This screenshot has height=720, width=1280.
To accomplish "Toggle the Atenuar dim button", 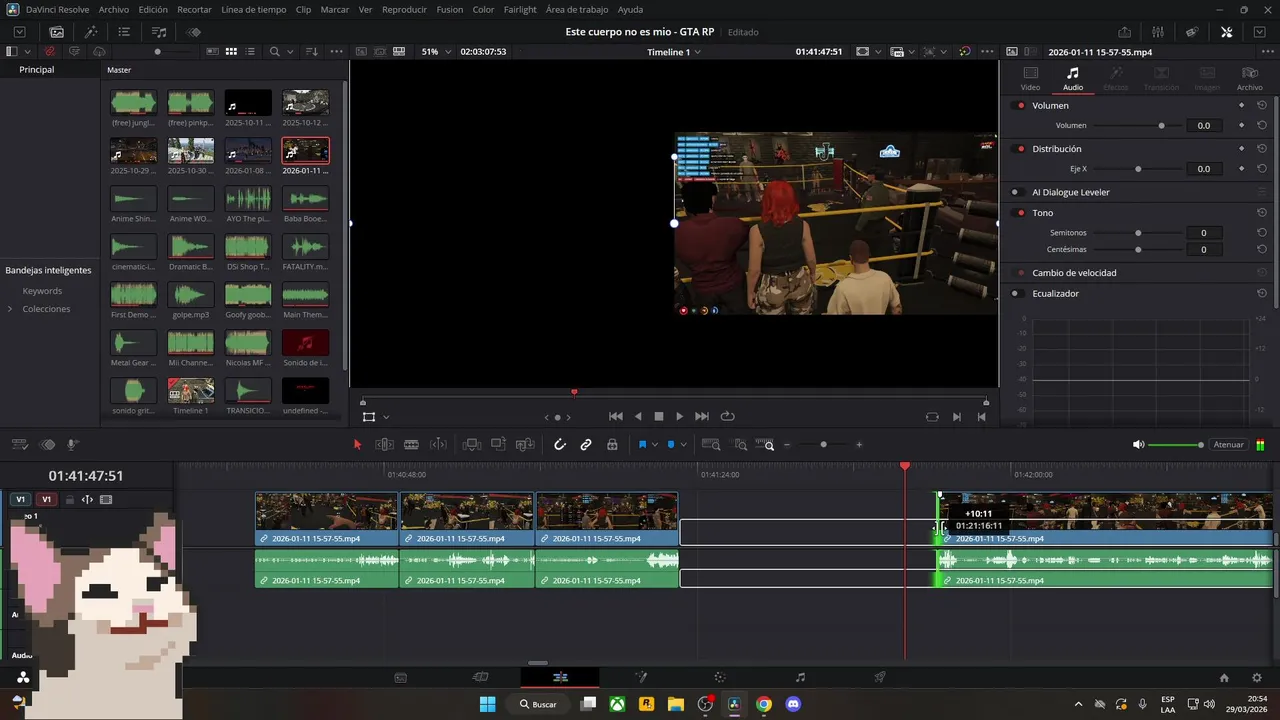I will (1228, 445).
